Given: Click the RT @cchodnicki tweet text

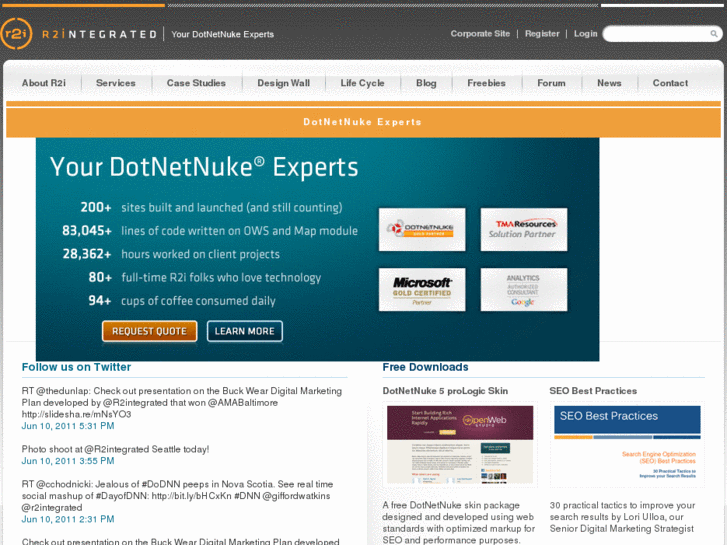Looking at the screenshot, I should pyautogui.click(x=177, y=495).
